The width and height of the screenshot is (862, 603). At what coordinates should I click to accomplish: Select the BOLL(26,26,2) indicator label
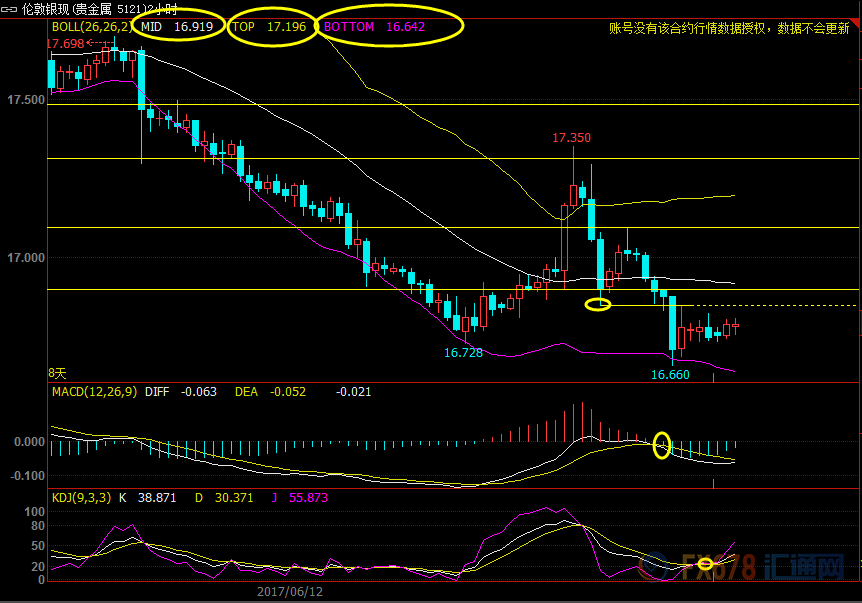92,26
